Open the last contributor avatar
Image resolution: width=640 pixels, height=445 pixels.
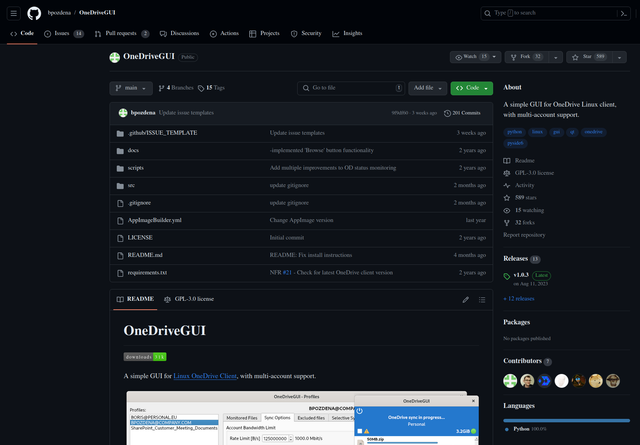point(613,381)
